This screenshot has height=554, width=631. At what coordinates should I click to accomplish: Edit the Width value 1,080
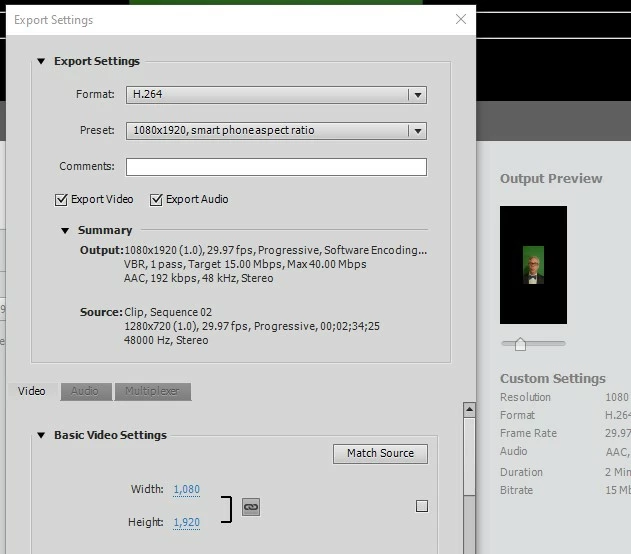[x=186, y=489]
